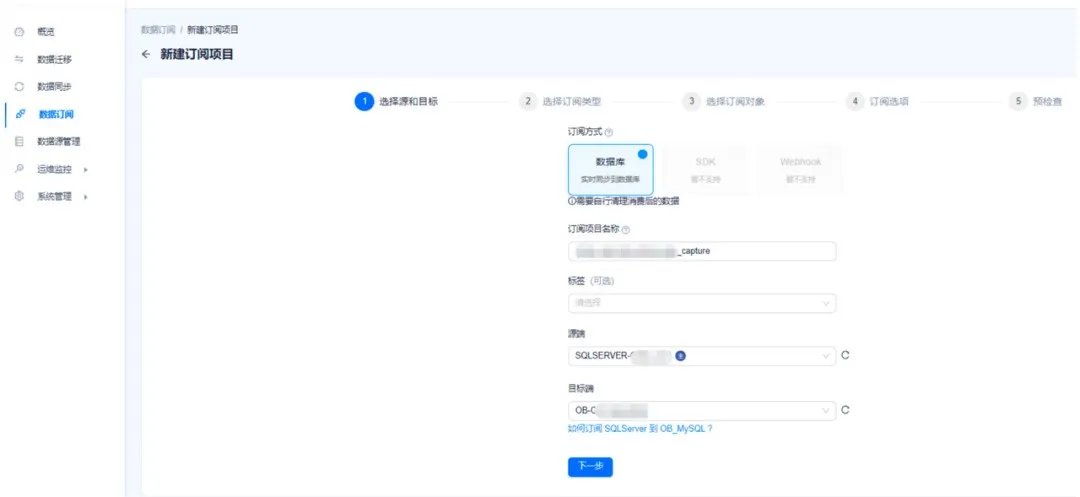Open the 目标端 target dropdown
Viewport: 1080px width, 497px height.
tap(701, 410)
